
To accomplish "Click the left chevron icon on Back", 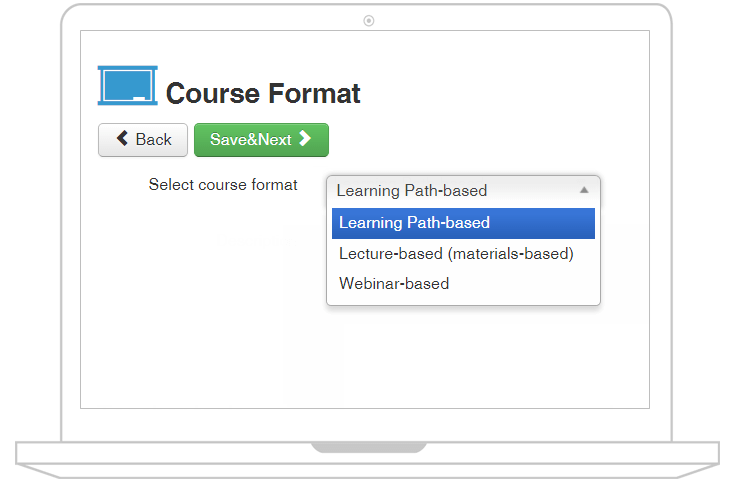I will pyautogui.click(x=122, y=139).
